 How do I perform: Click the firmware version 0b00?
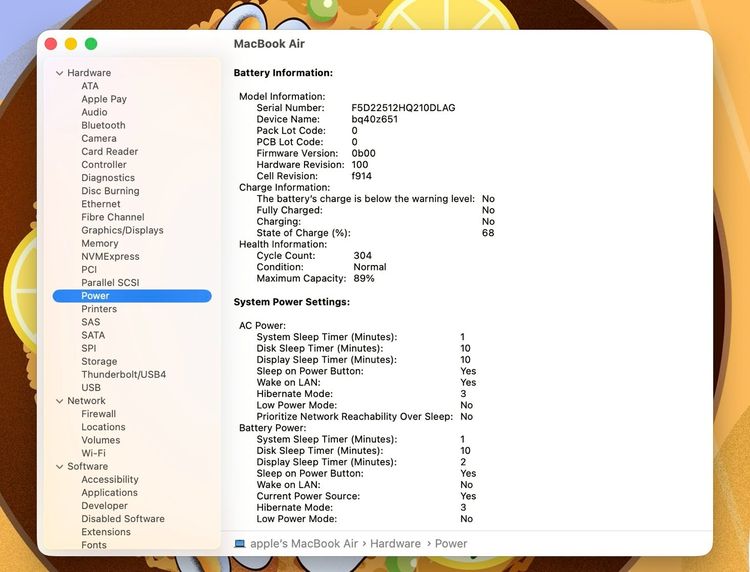[x=364, y=154]
